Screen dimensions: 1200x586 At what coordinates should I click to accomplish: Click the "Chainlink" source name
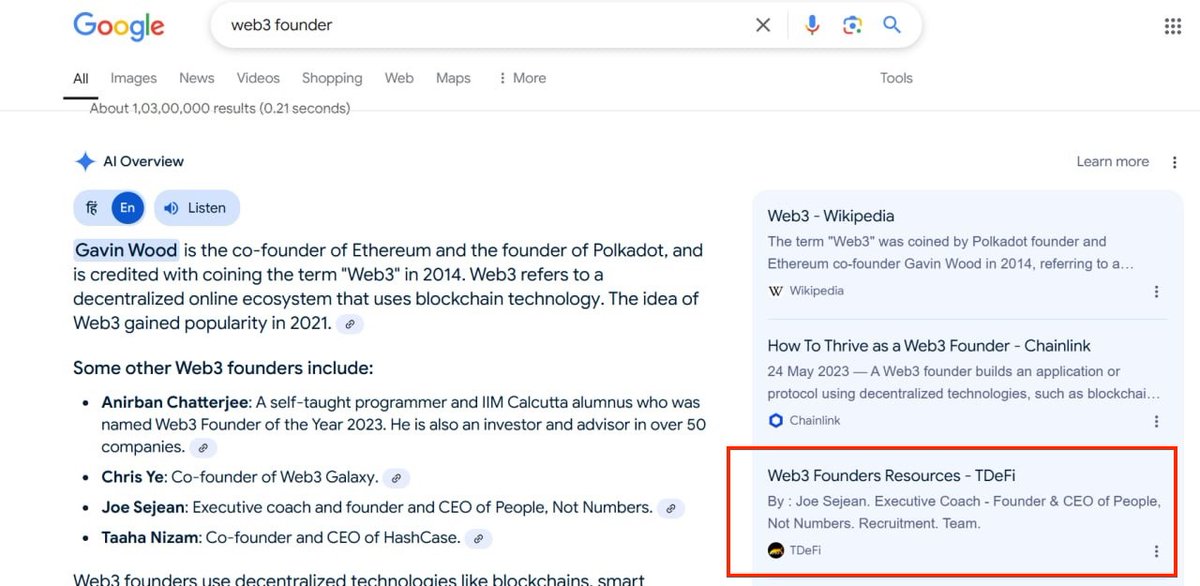click(x=815, y=421)
